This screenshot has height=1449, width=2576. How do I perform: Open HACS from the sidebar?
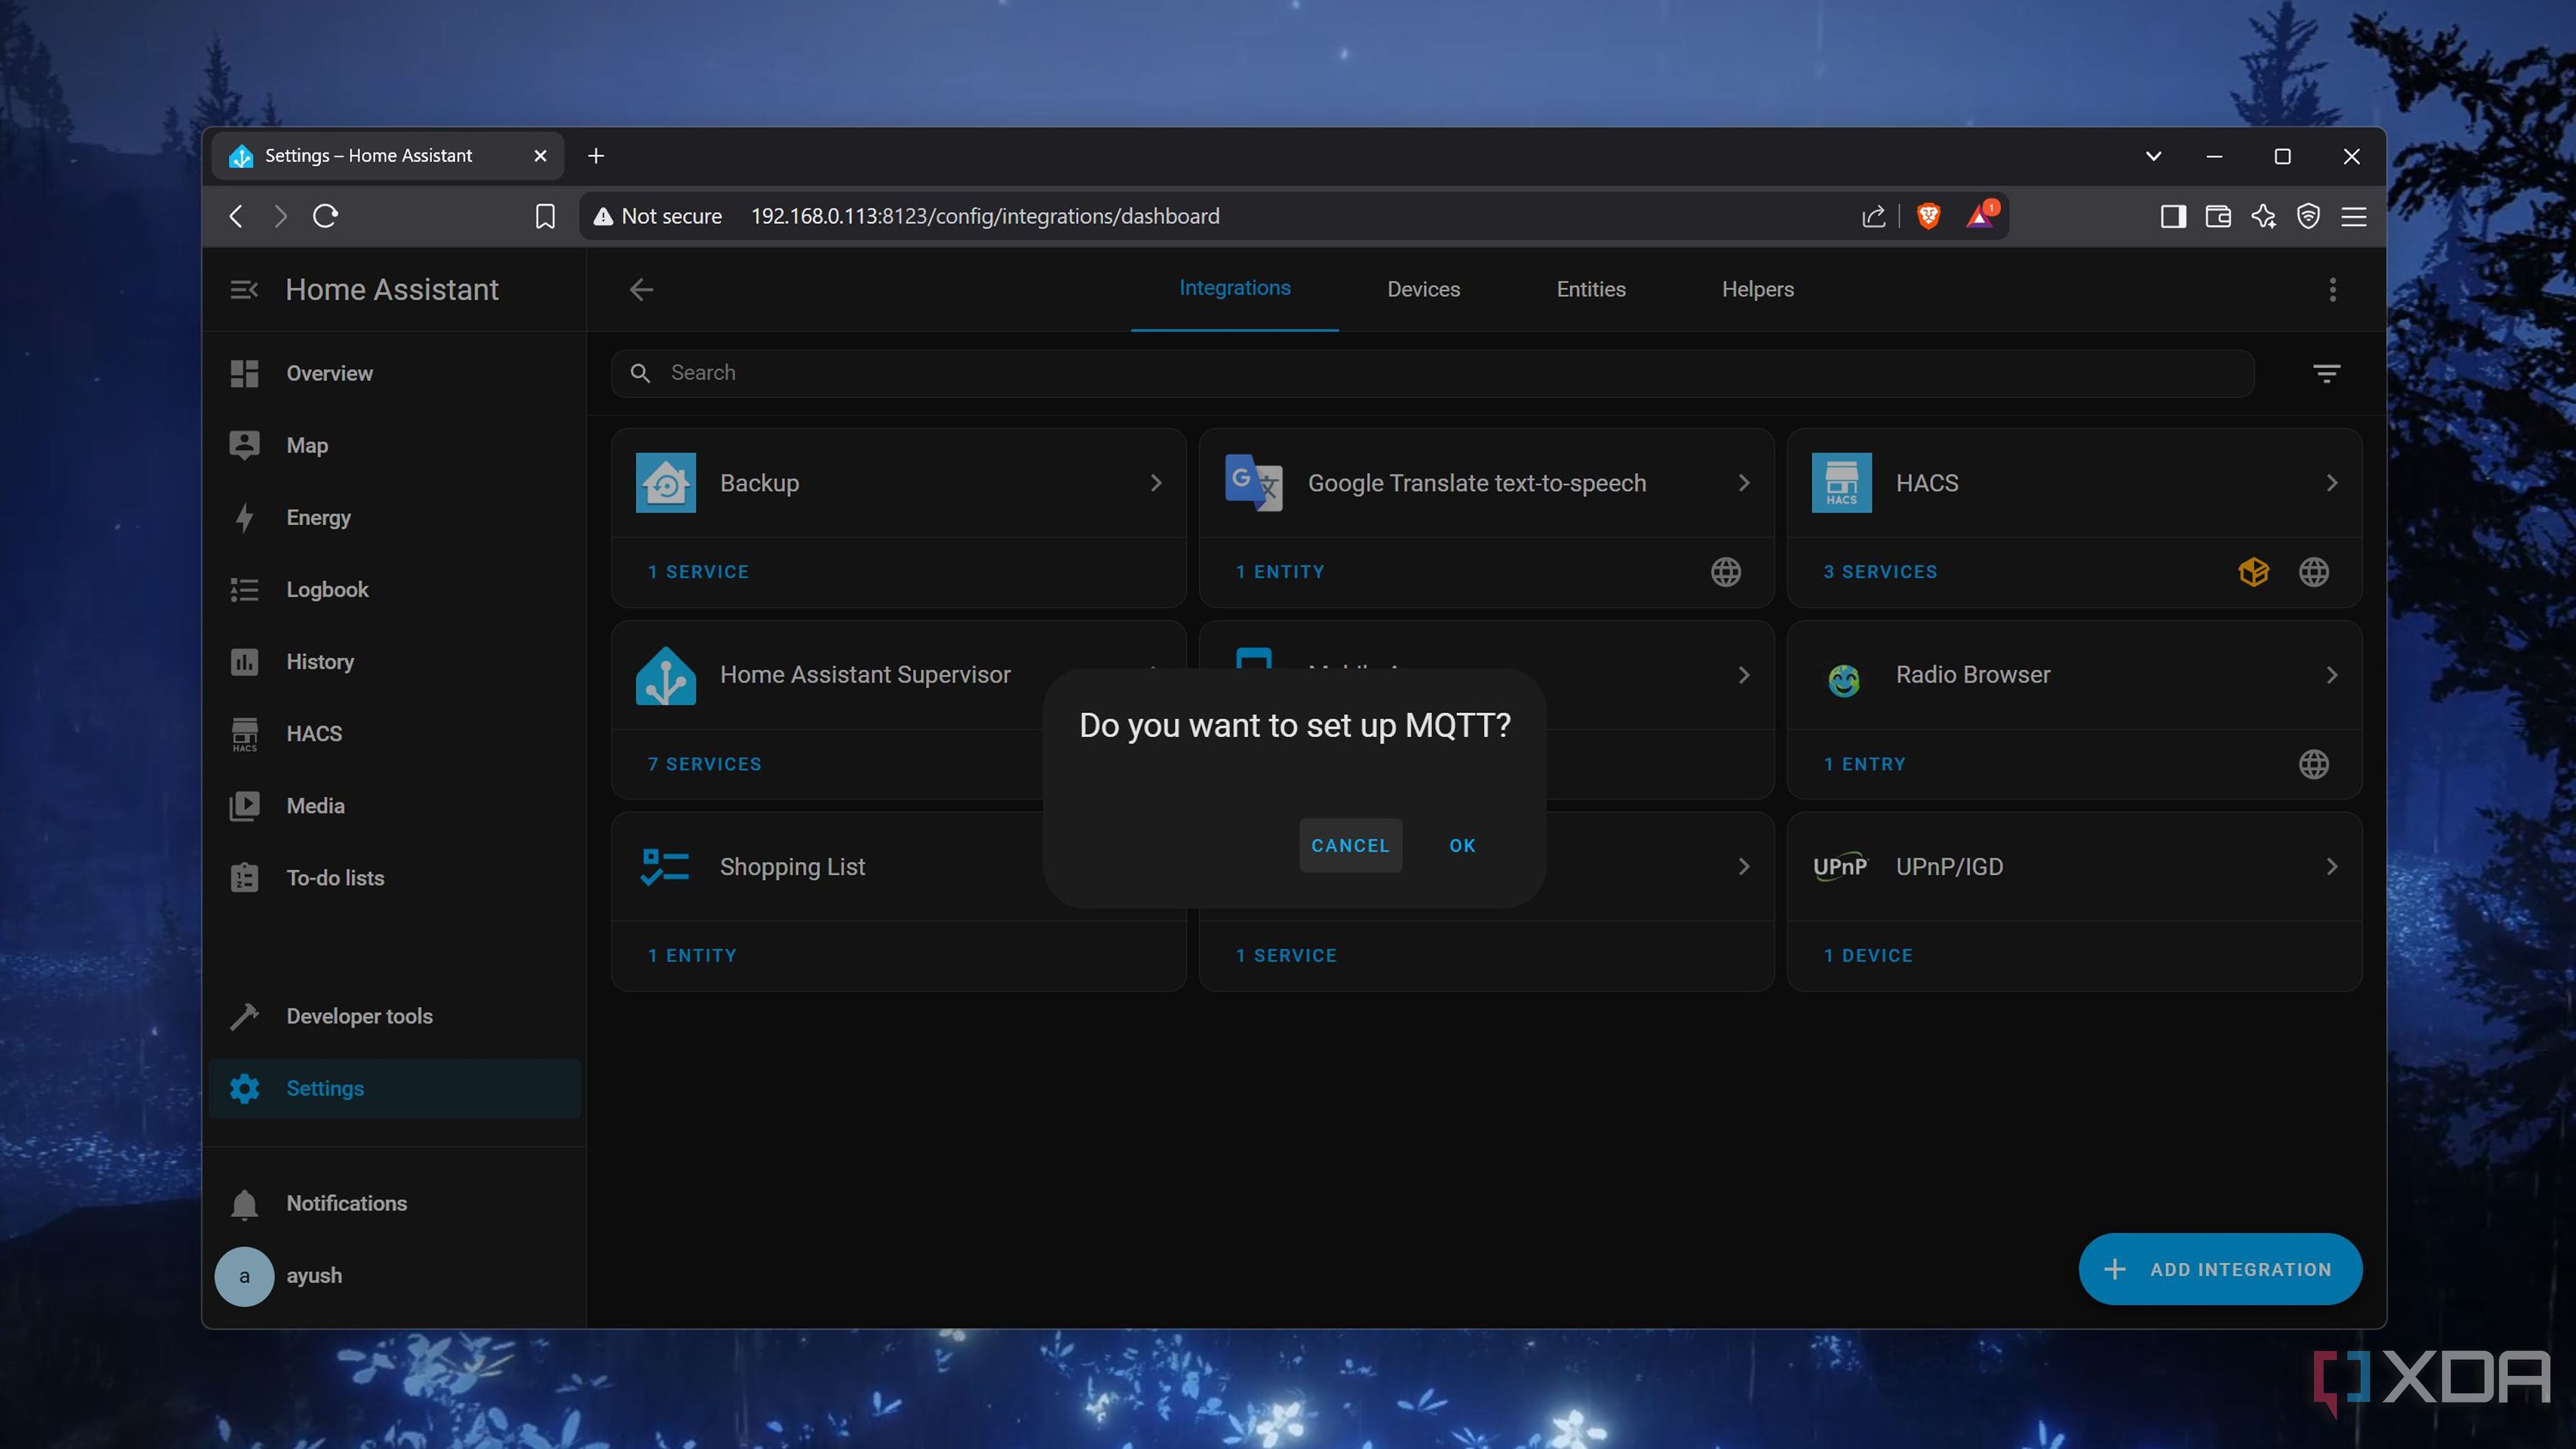point(394,733)
